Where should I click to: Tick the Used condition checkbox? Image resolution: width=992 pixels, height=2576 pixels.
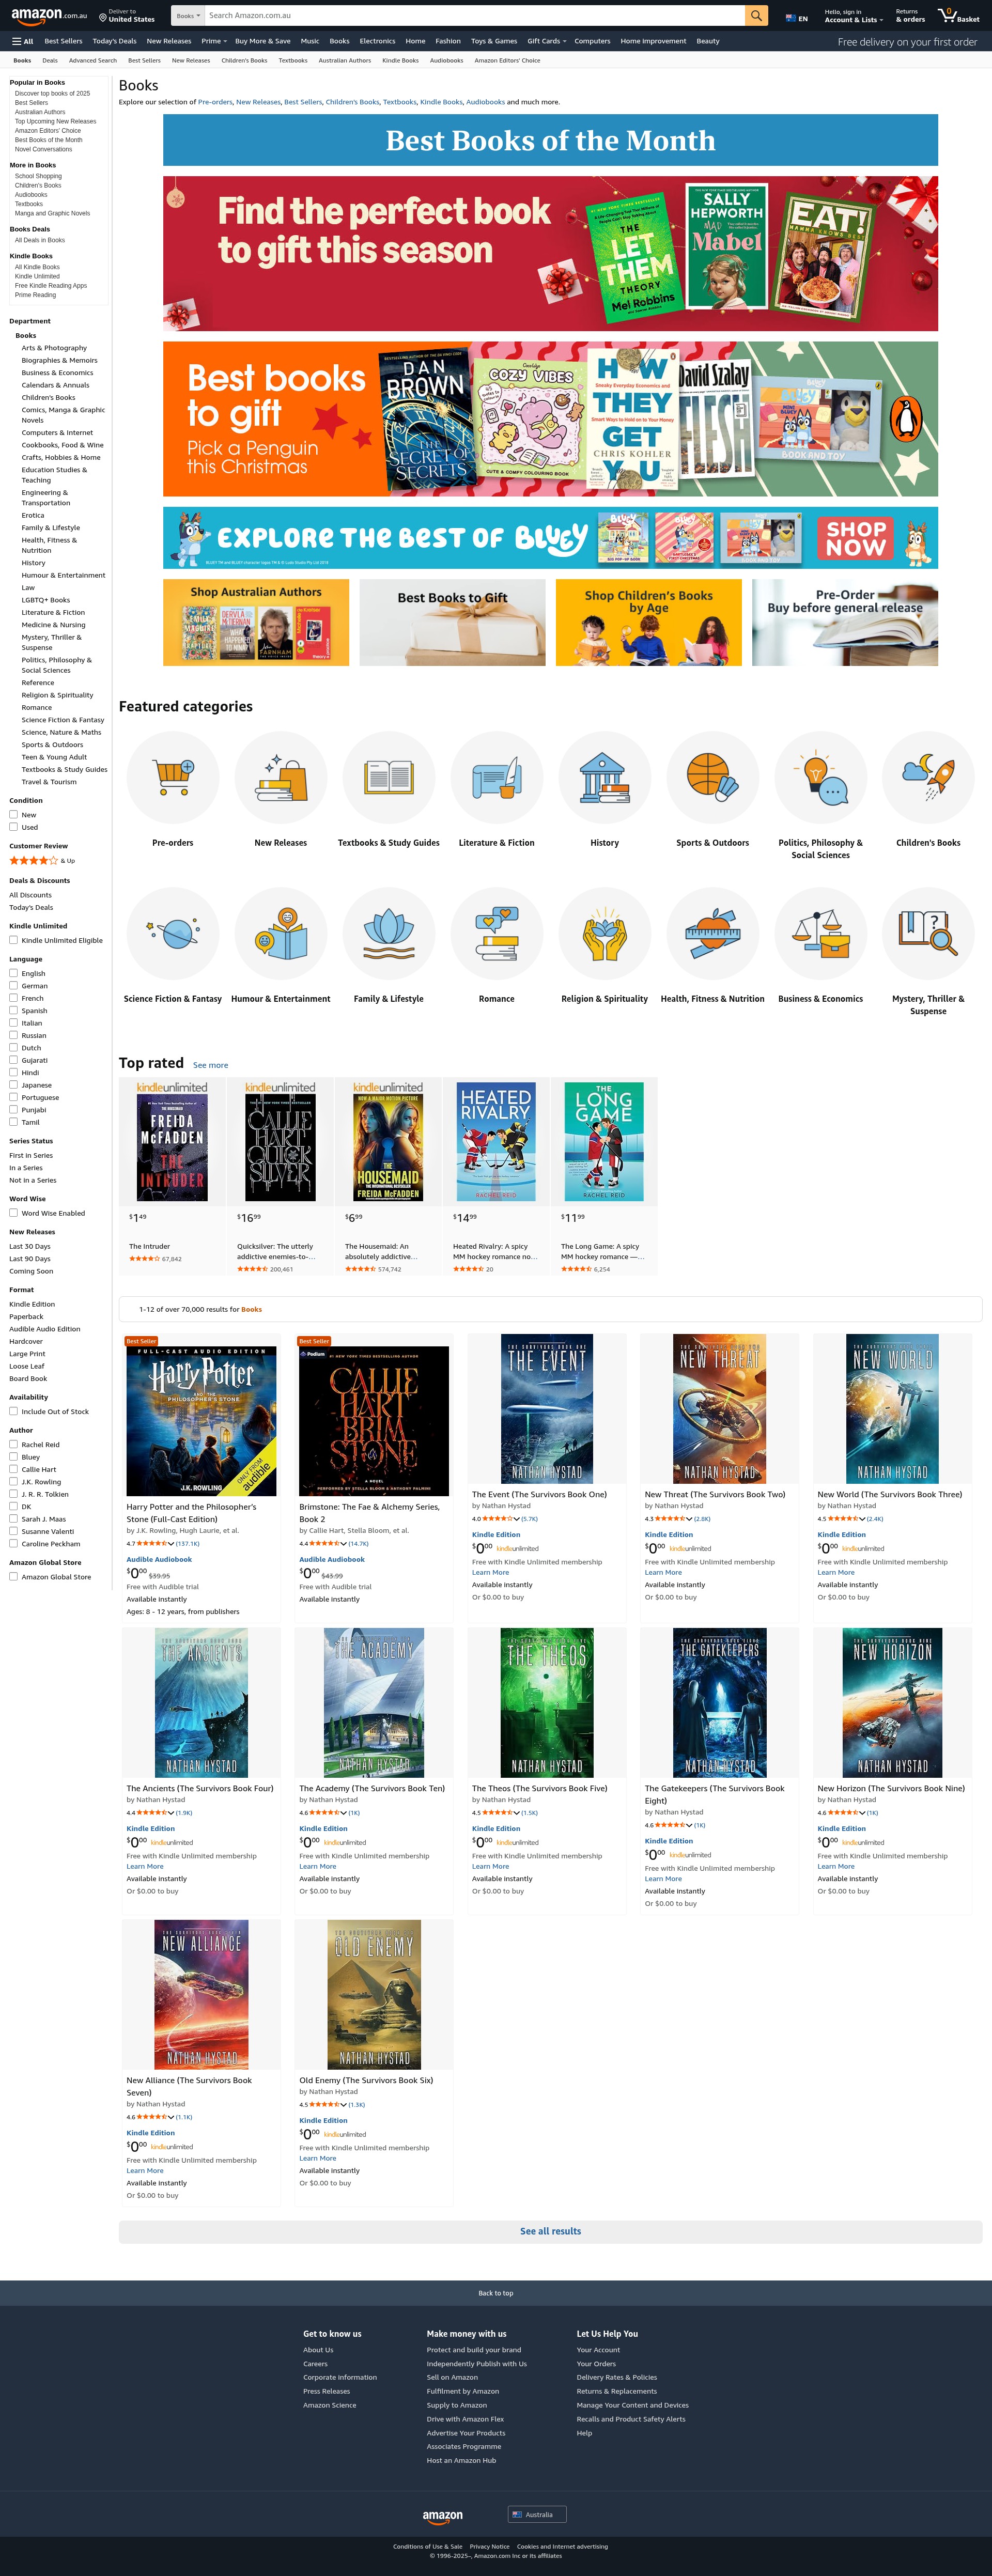tap(14, 827)
